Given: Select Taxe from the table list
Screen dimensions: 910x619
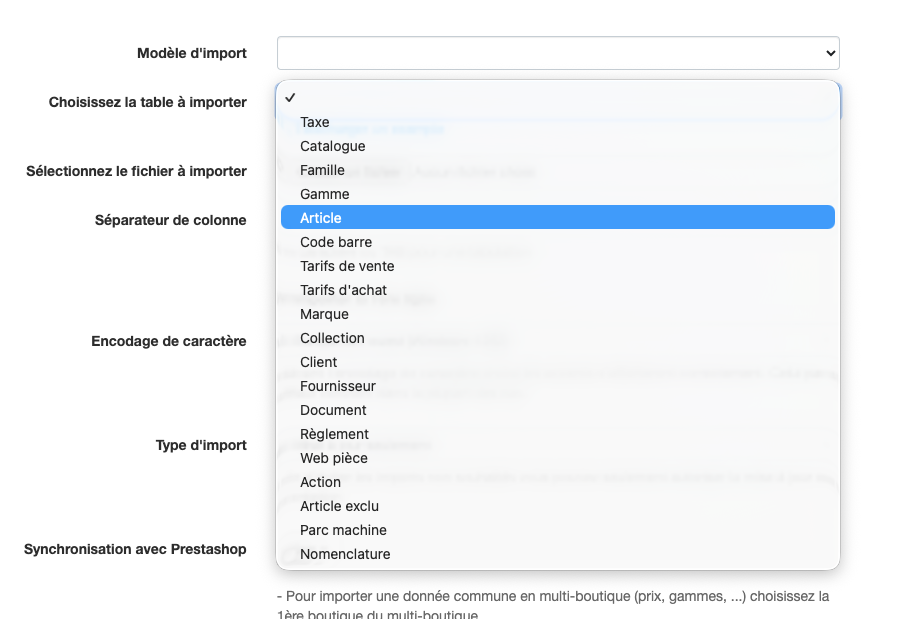Looking at the screenshot, I should point(315,122).
